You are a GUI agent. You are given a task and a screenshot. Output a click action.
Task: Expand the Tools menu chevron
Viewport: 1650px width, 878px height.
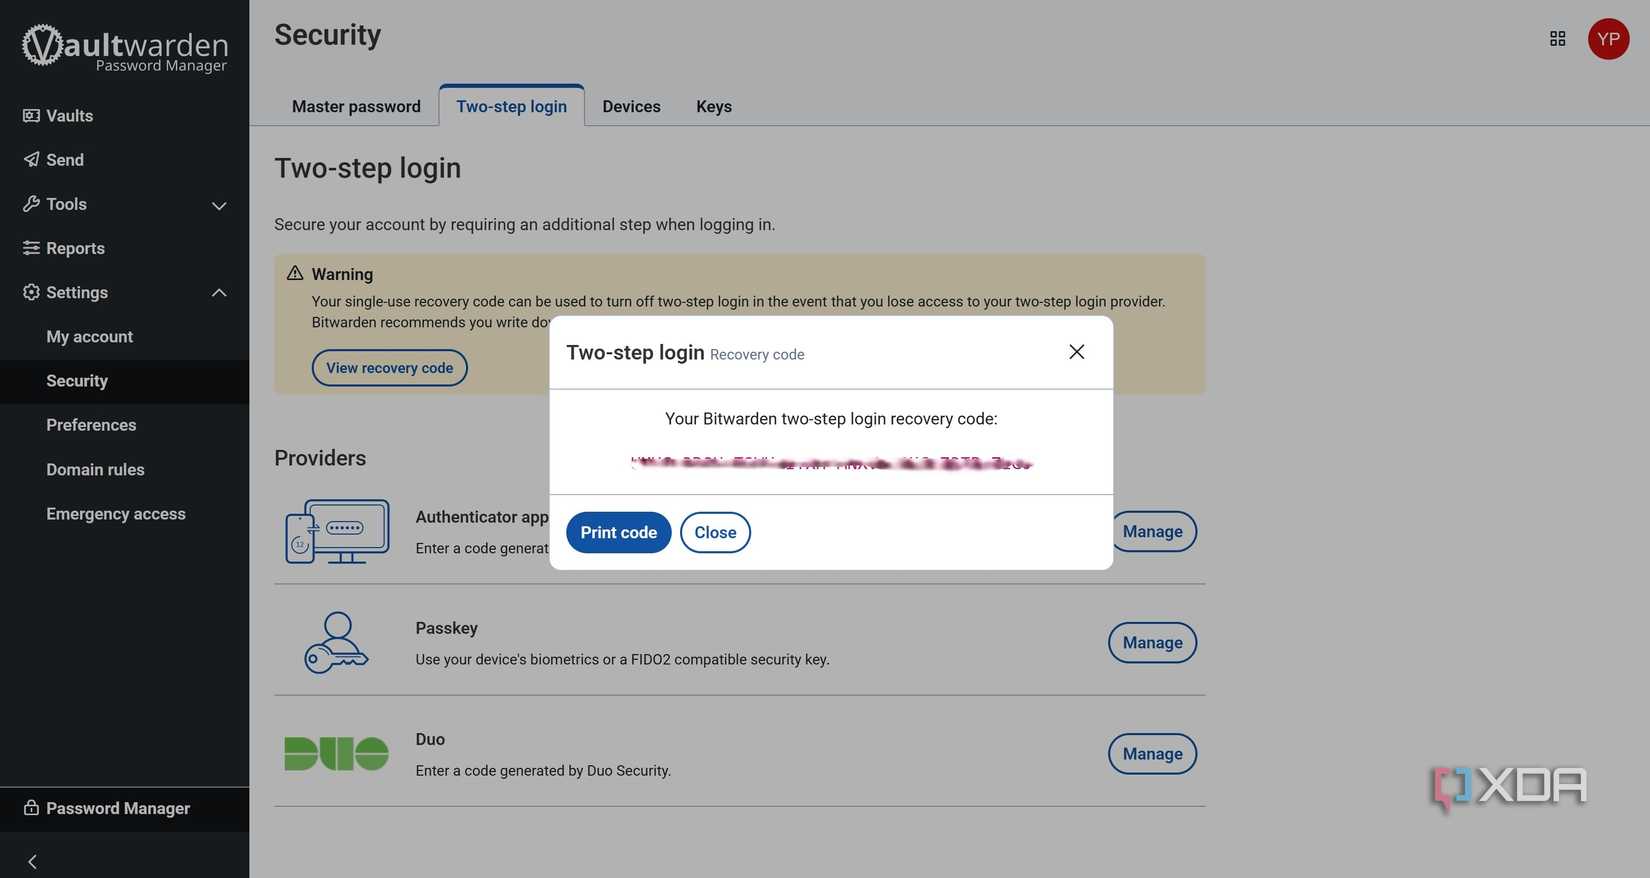[x=219, y=205]
